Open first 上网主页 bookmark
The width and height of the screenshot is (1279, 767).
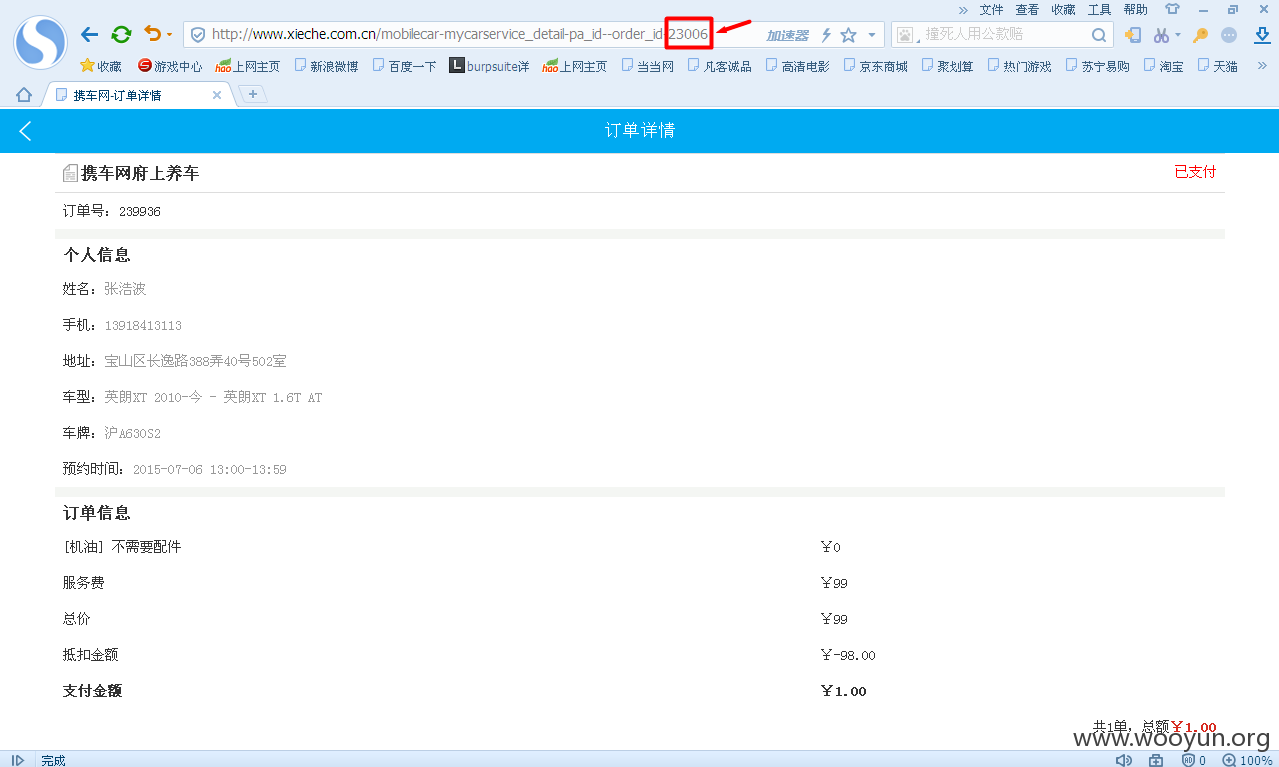tap(247, 66)
